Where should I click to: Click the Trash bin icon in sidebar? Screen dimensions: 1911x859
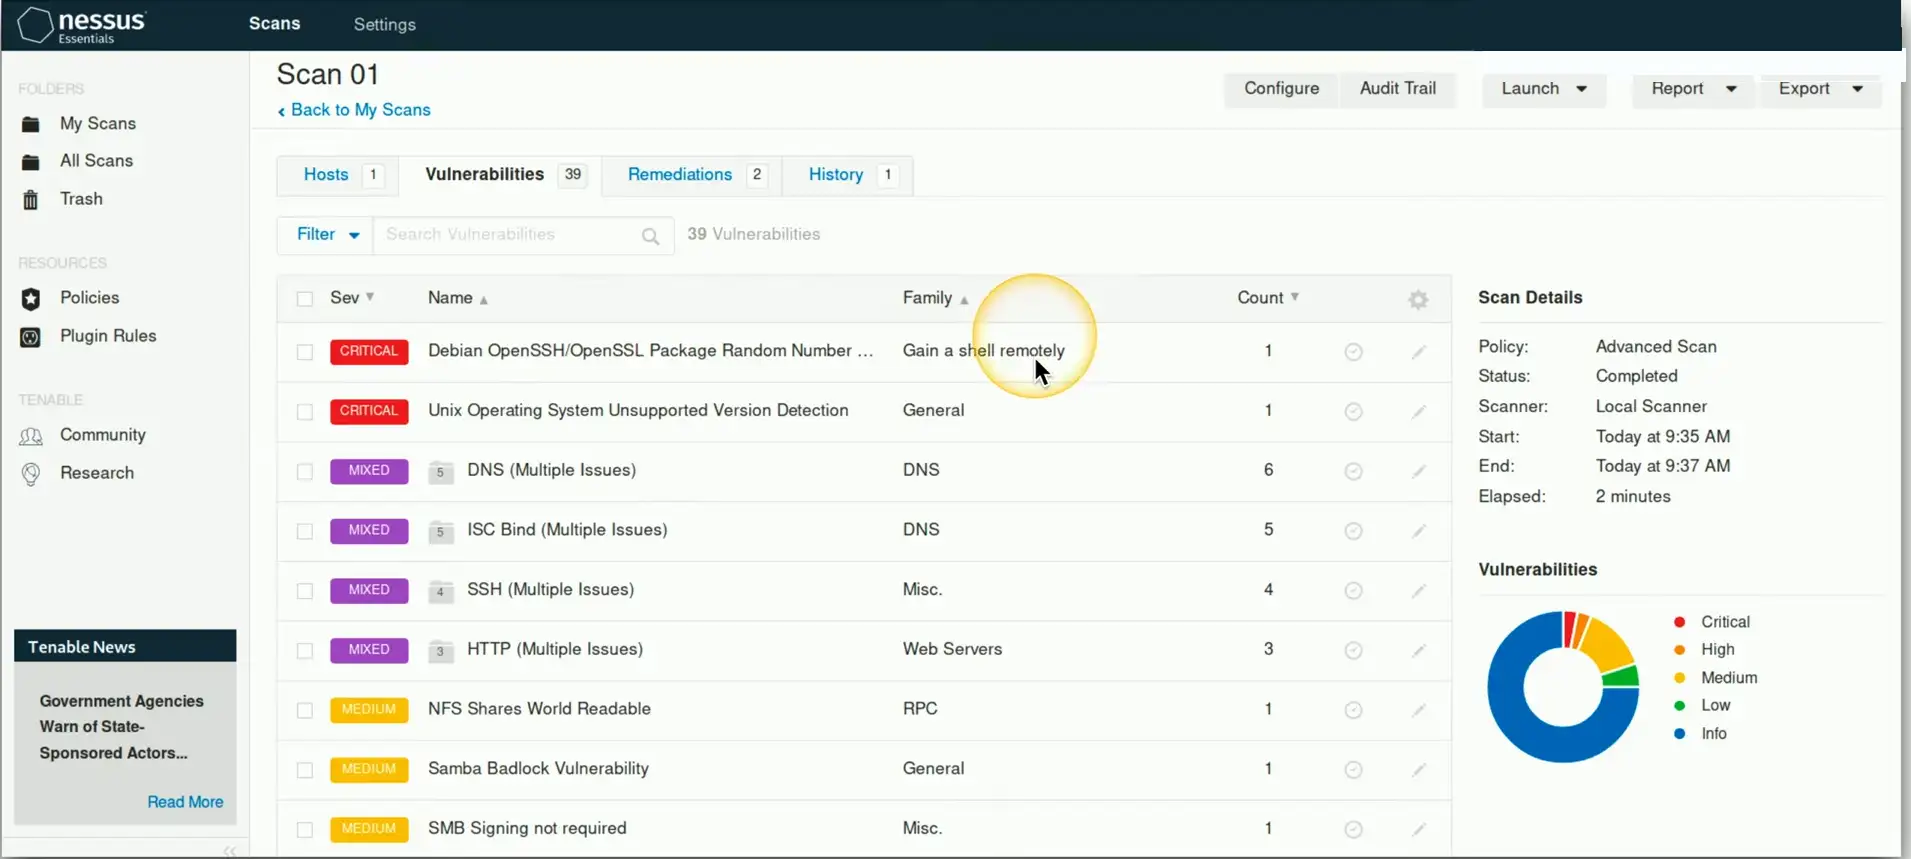31,200
